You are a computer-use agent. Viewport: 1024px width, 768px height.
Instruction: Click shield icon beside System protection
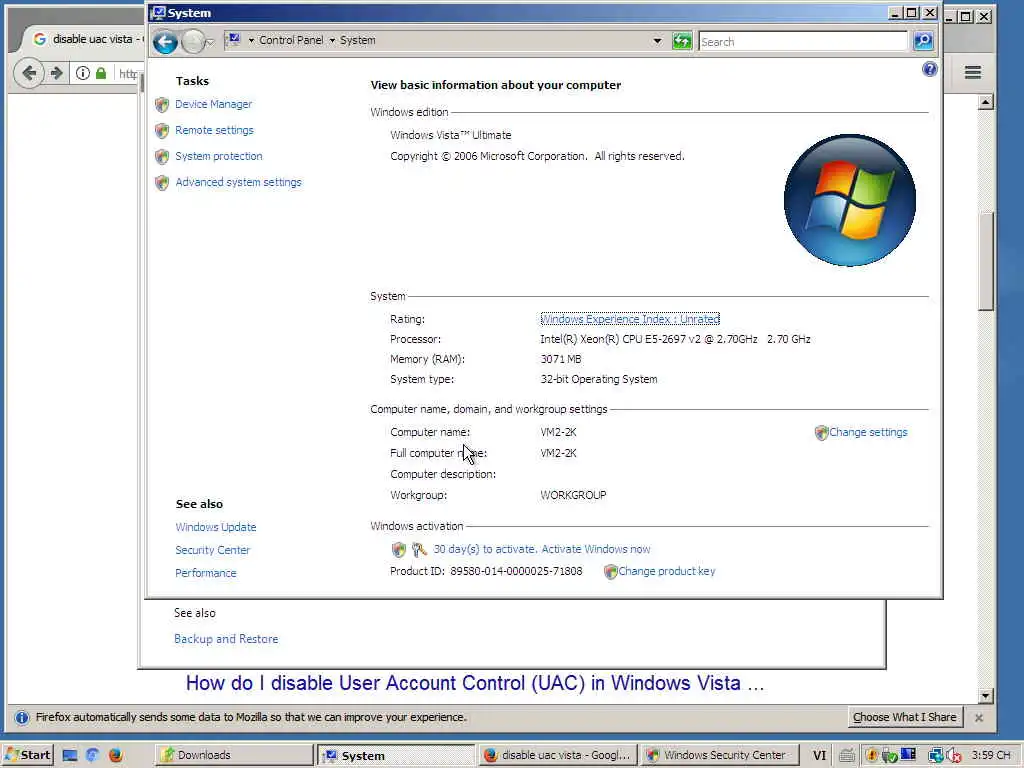[162, 157]
